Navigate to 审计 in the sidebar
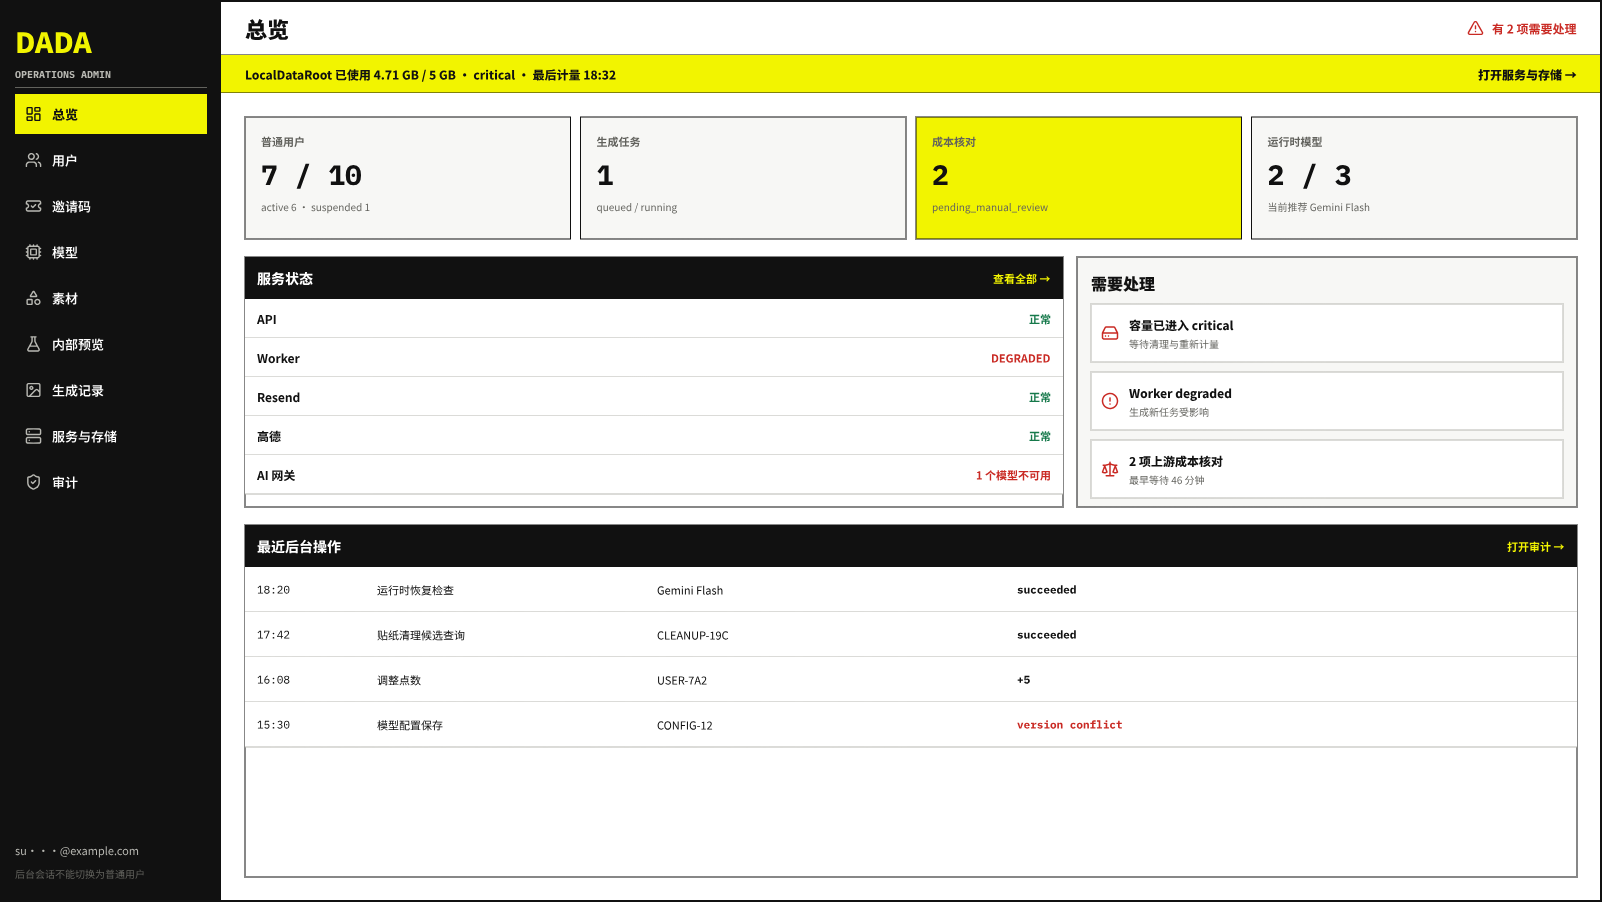Image resolution: width=1602 pixels, height=902 pixels. pyautogui.click(x=111, y=482)
